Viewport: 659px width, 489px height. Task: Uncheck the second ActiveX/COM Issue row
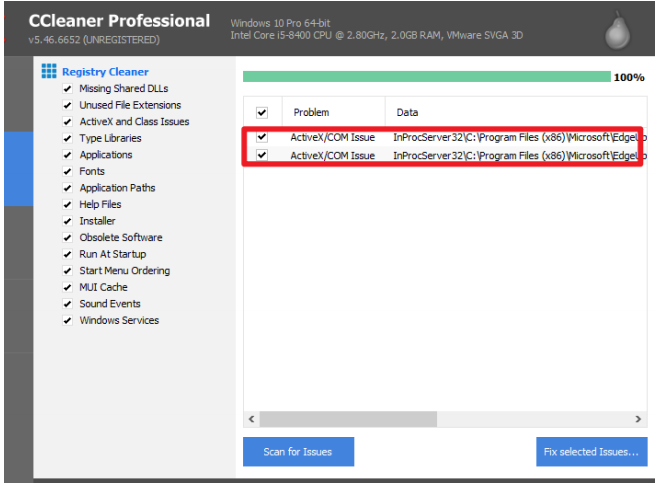tap(262, 155)
